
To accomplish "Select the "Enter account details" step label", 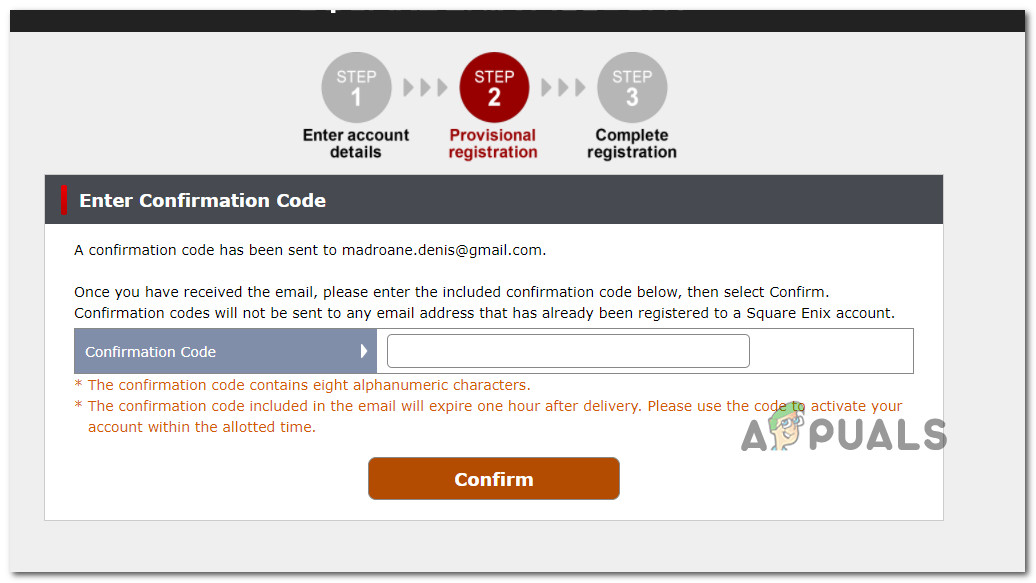I will point(356,144).
